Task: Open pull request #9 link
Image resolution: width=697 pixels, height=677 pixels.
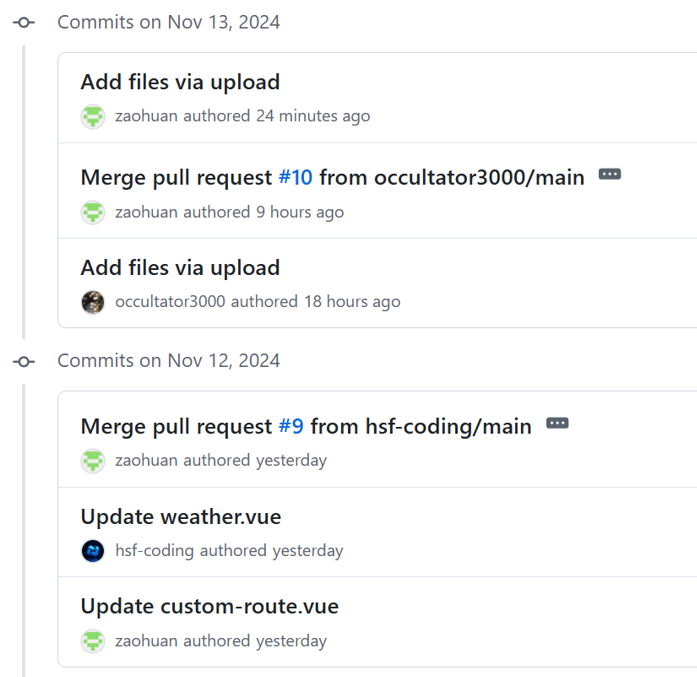Action: pos(290,426)
